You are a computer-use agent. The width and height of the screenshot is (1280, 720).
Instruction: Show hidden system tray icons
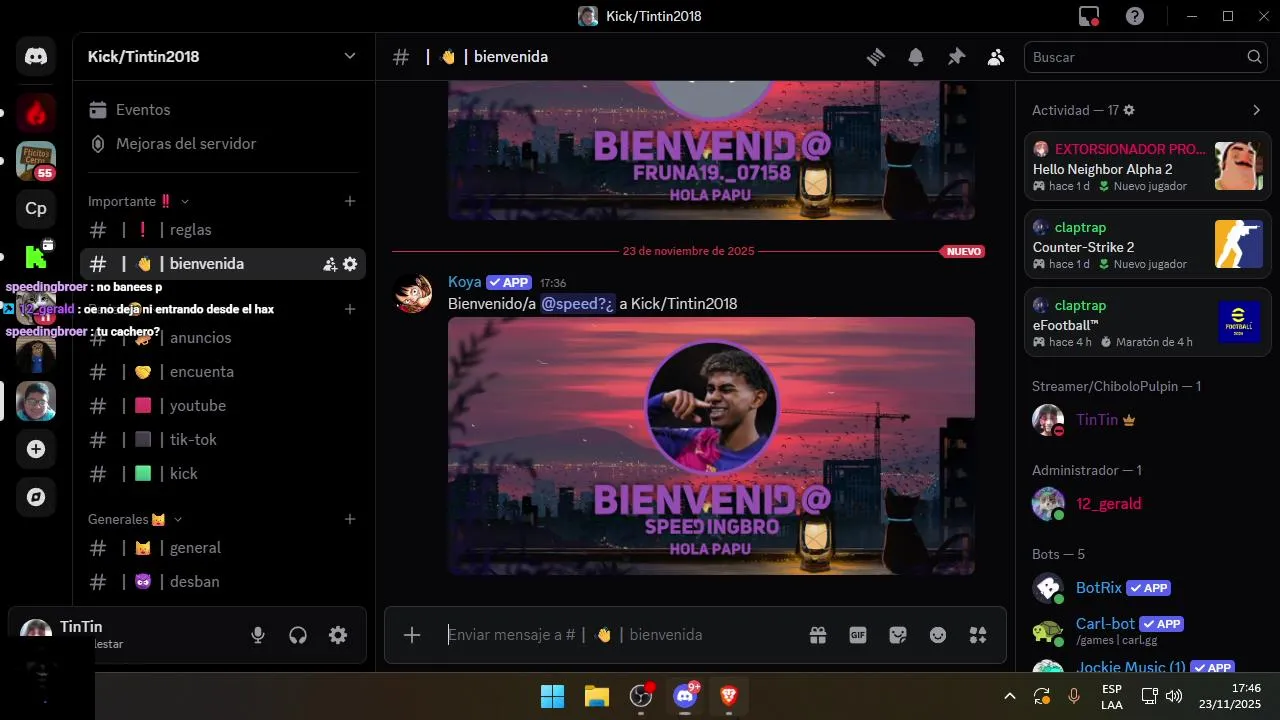(x=1010, y=696)
